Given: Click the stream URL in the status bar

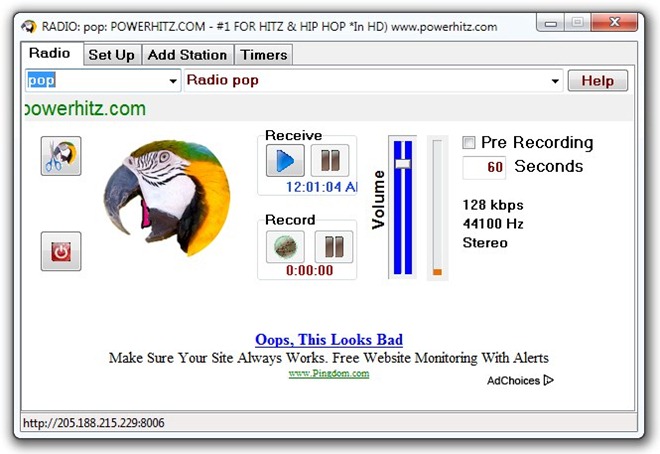Looking at the screenshot, I should pyautogui.click(x=93, y=423).
